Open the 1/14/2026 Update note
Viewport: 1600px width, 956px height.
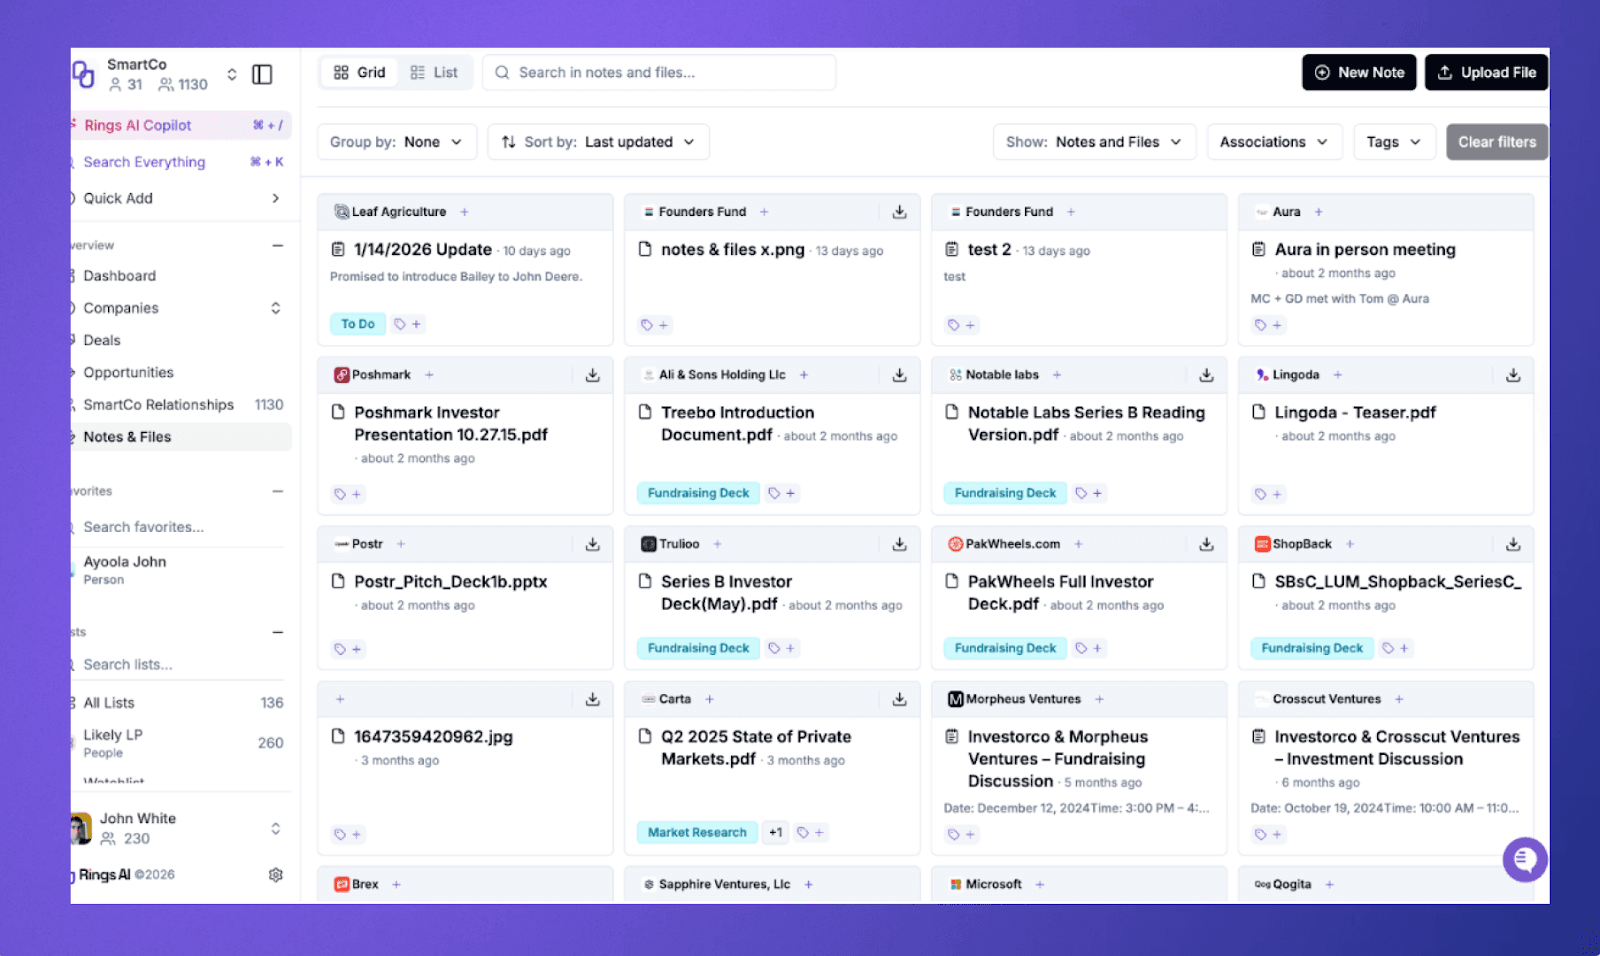(x=423, y=250)
